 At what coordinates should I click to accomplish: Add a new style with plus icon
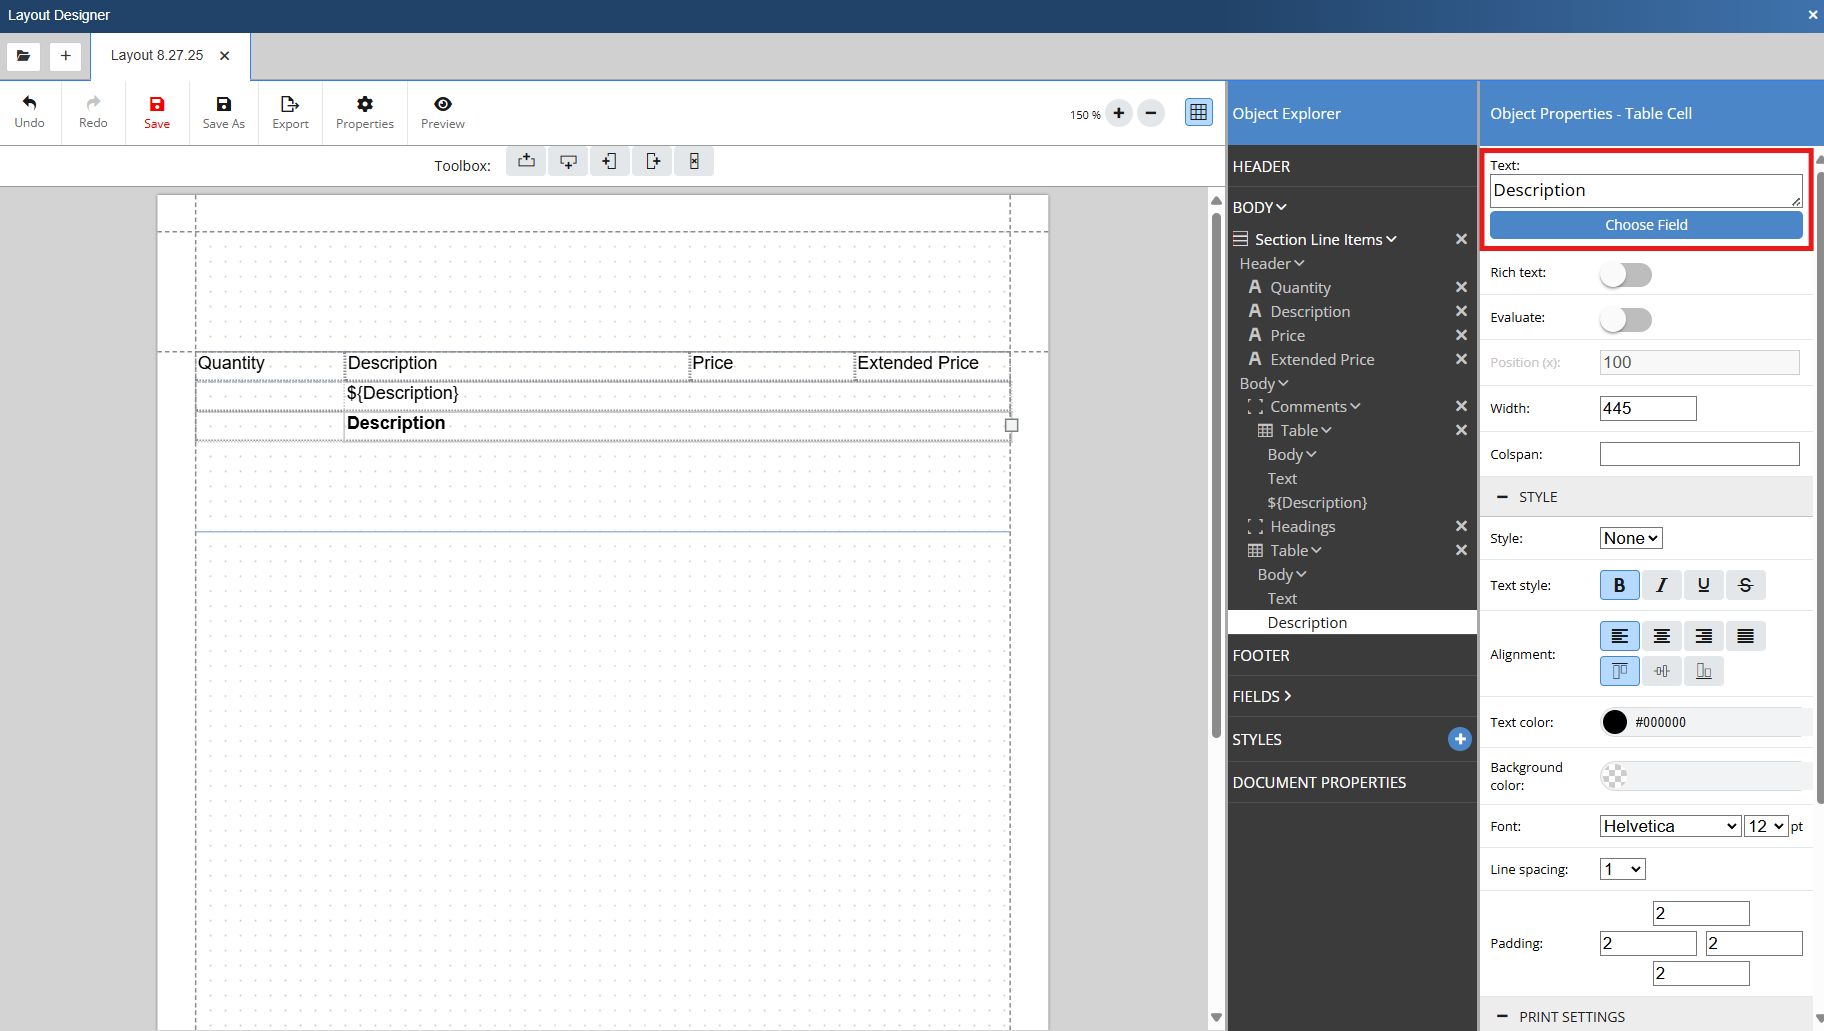[x=1459, y=739]
